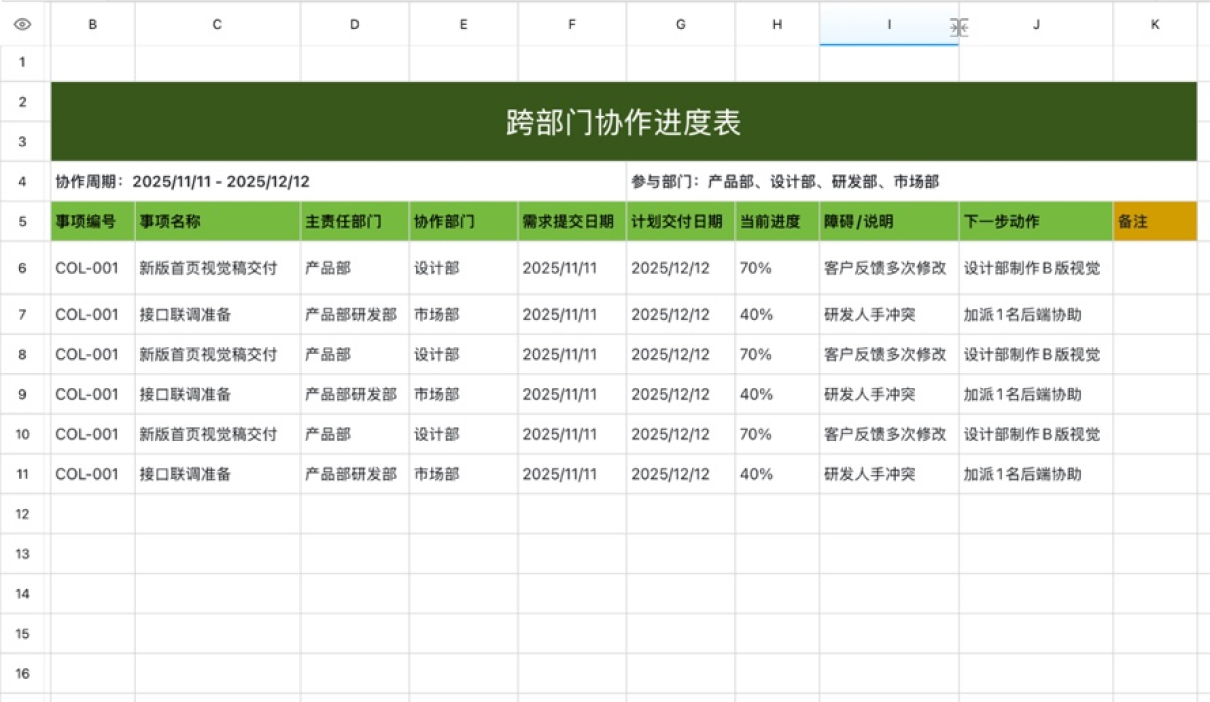This screenshot has height=702, width=1210.
Task: Click the 下一步动作 header cell
Action: [1036, 222]
